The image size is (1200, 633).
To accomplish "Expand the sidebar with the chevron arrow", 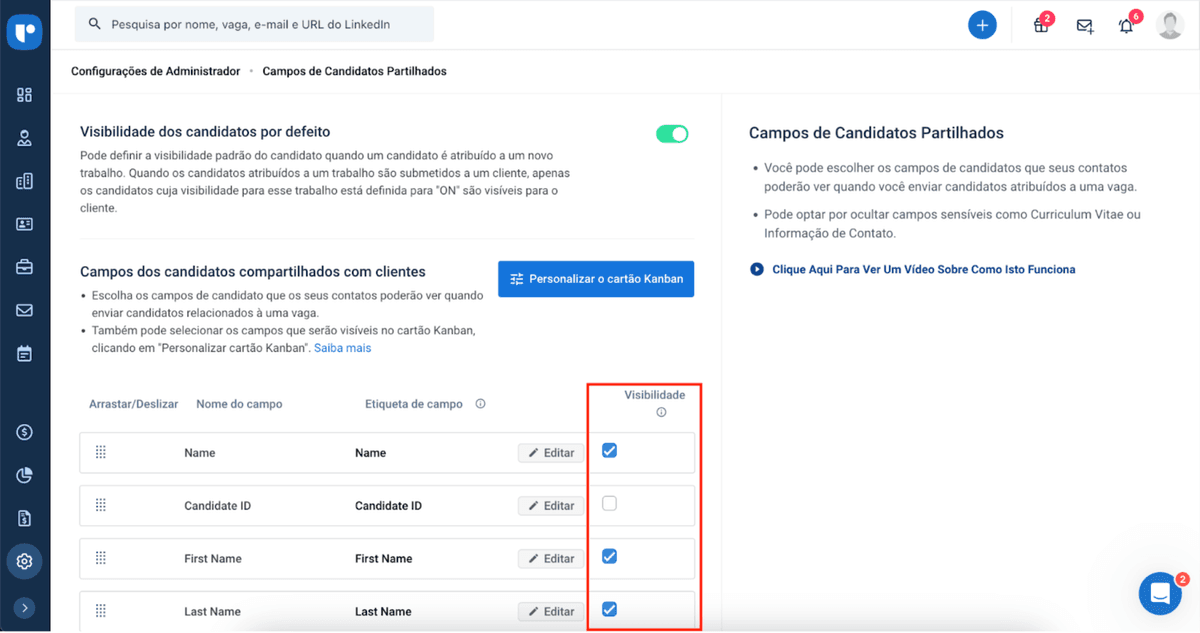I will click(x=25, y=607).
